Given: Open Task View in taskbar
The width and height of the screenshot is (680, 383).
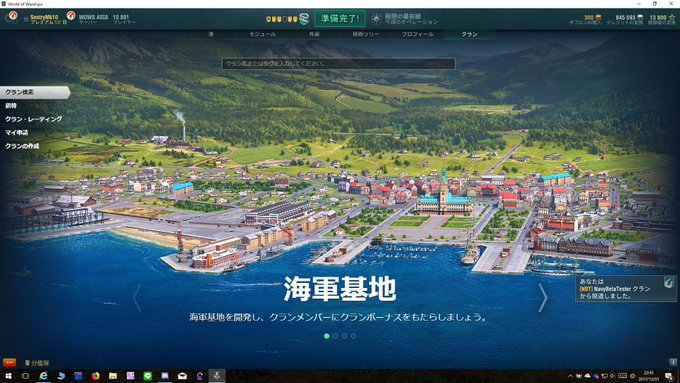Looking at the screenshot, I should click(26, 376).
